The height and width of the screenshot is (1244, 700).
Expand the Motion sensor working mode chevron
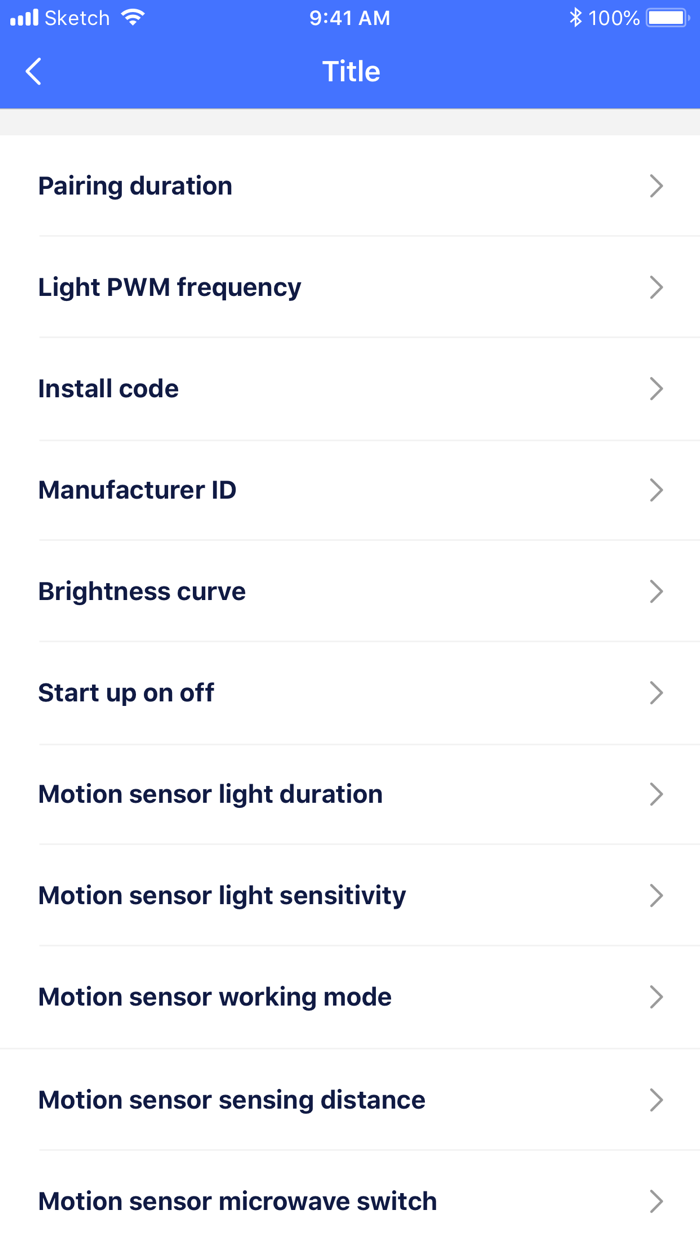click(x=656, y=997)
